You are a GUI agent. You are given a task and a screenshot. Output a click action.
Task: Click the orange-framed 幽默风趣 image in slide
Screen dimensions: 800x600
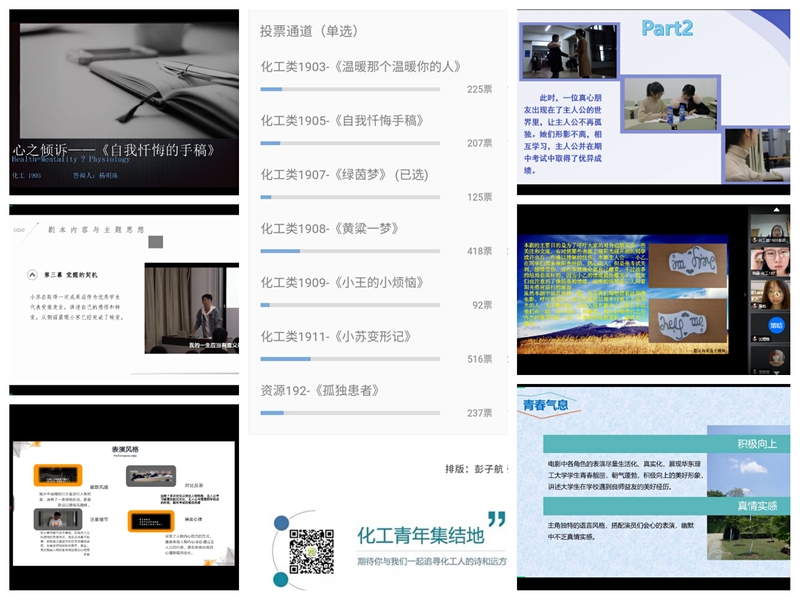pyautogui.click(x=59, y=475)
